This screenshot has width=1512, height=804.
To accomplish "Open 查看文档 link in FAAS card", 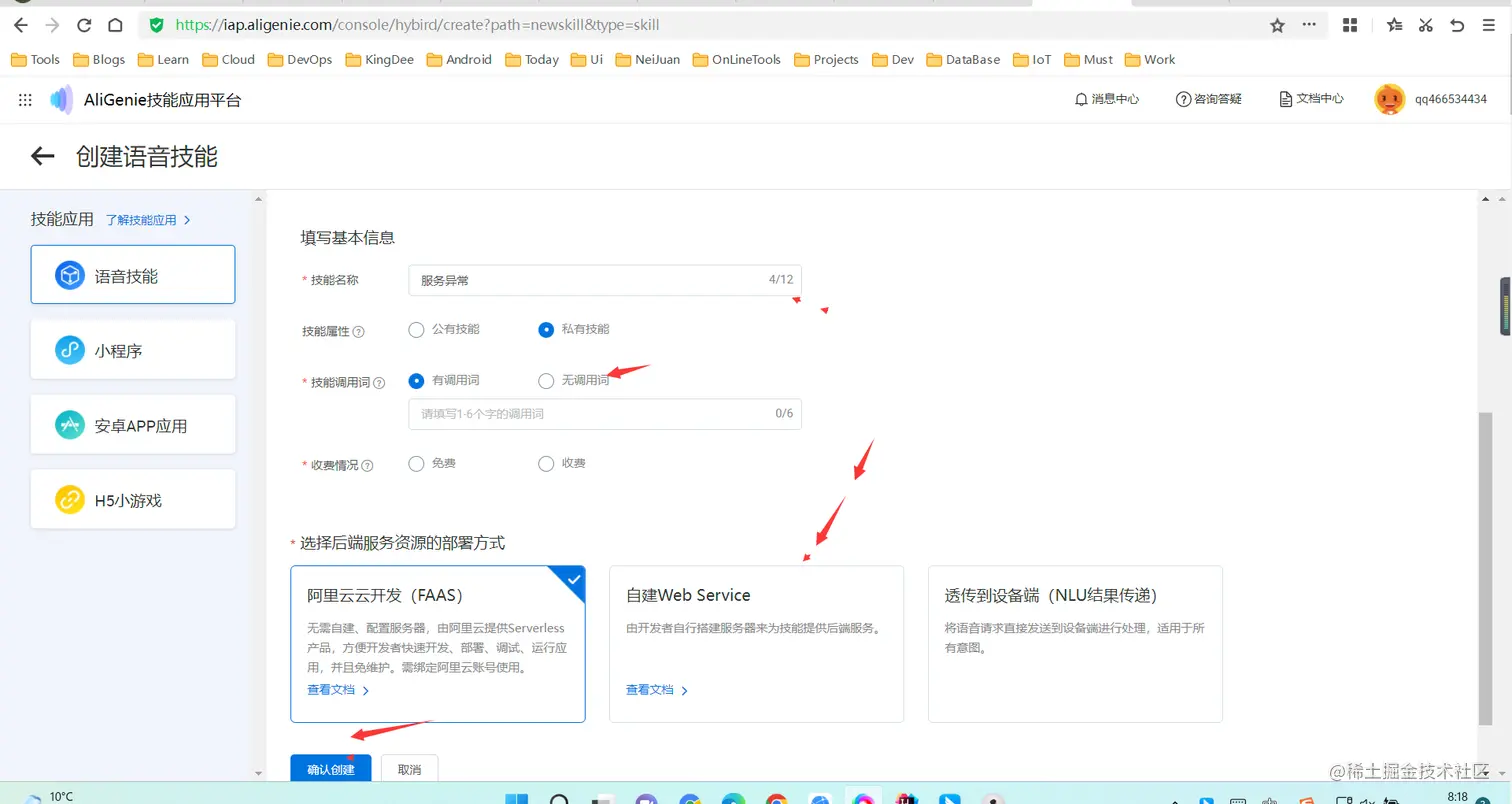I will [x=338, y=690].
